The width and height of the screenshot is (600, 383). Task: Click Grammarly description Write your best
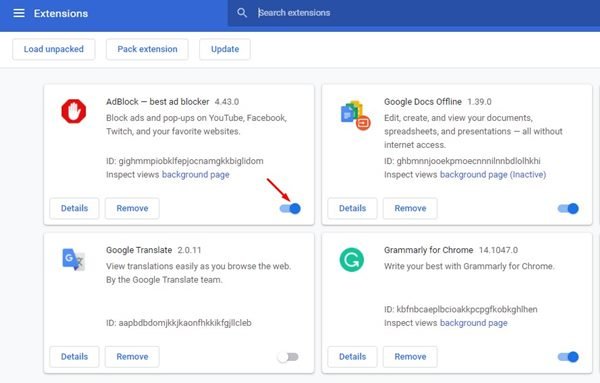point(470,266)
